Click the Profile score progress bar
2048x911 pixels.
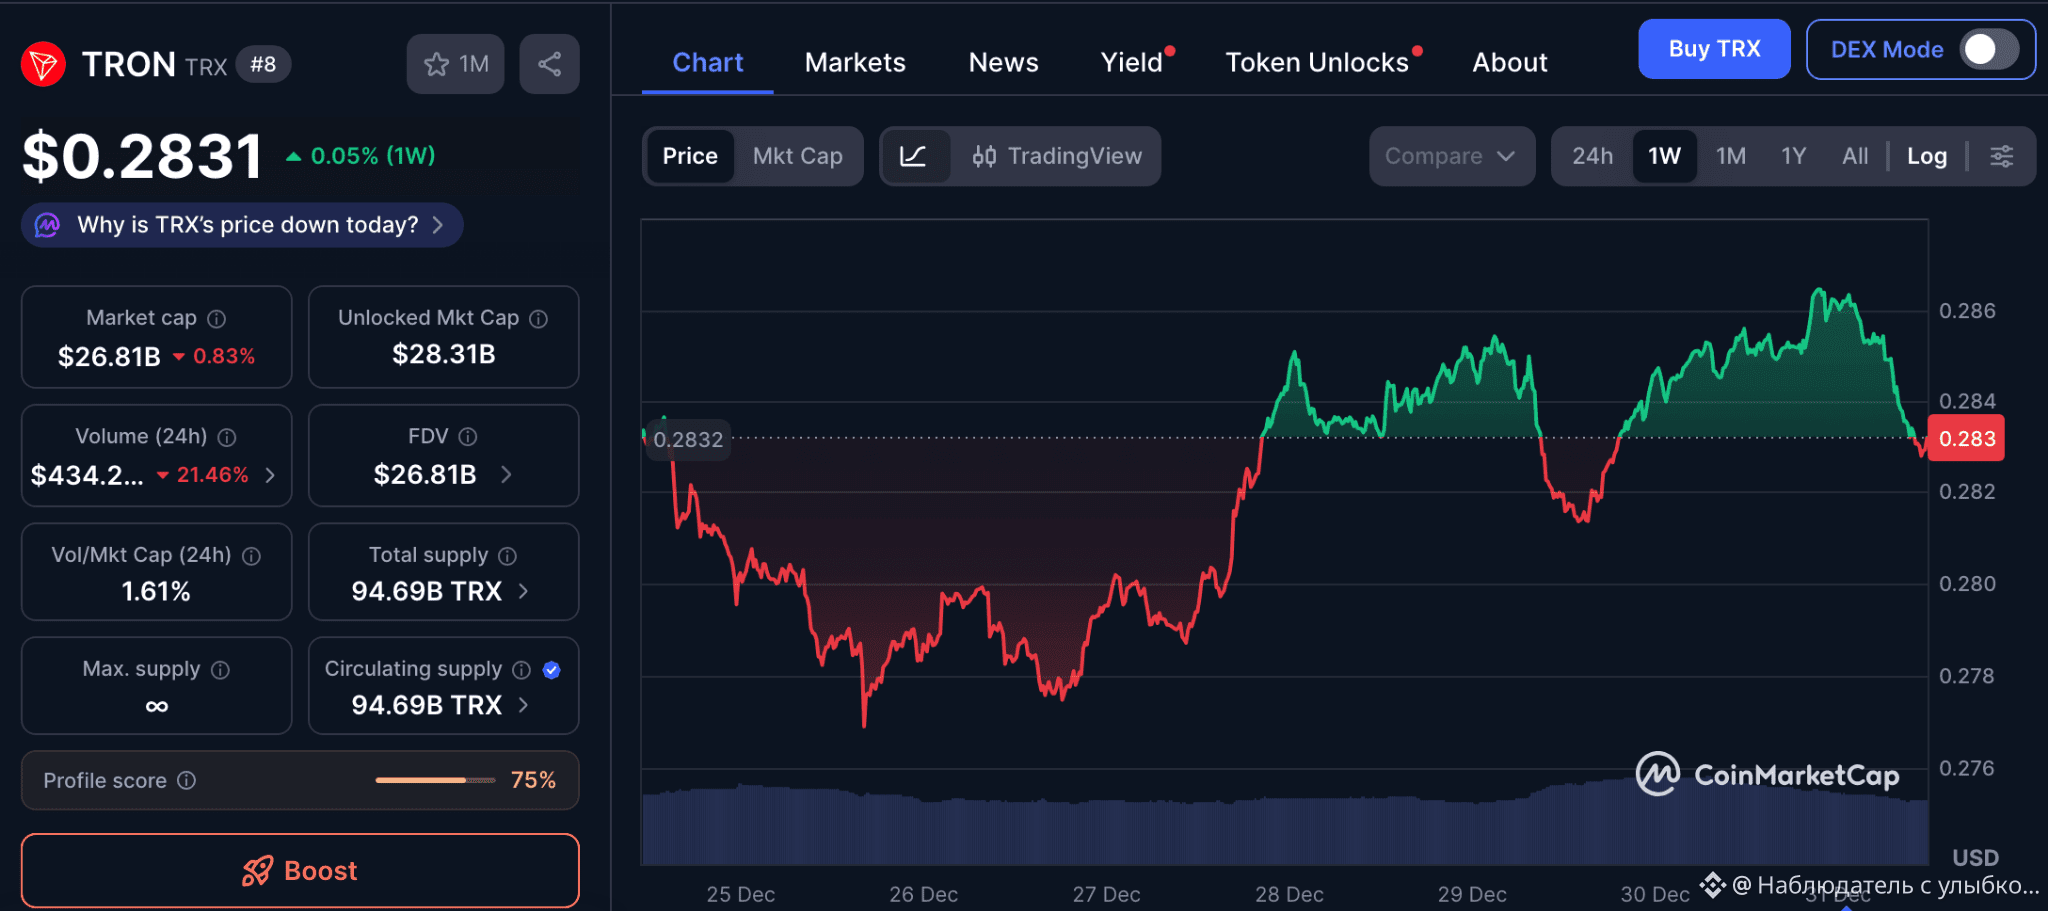coord(435,780)
